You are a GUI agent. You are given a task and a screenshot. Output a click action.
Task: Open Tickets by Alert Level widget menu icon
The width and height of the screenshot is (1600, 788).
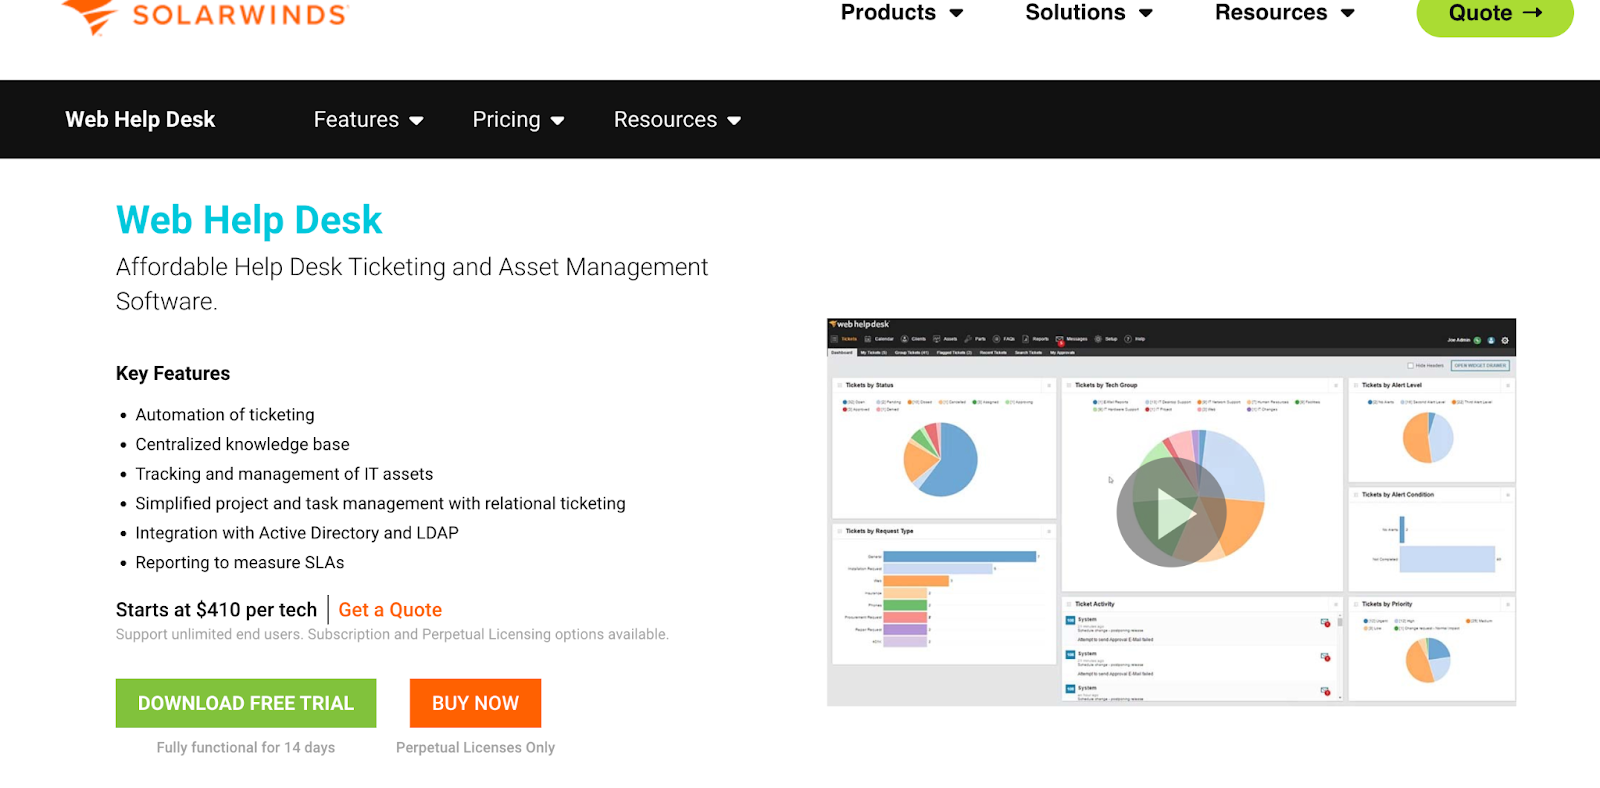(x=1508, y=385)
